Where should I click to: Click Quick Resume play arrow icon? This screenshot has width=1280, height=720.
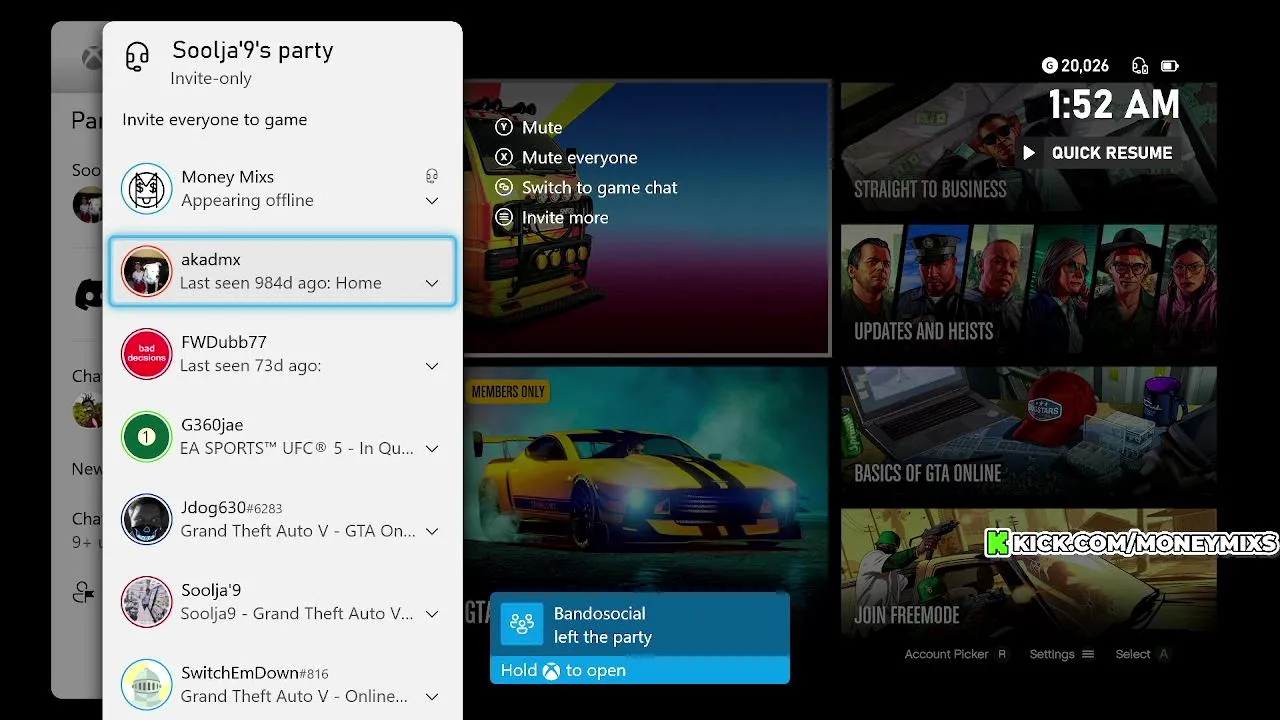[x=1028, y=153]
